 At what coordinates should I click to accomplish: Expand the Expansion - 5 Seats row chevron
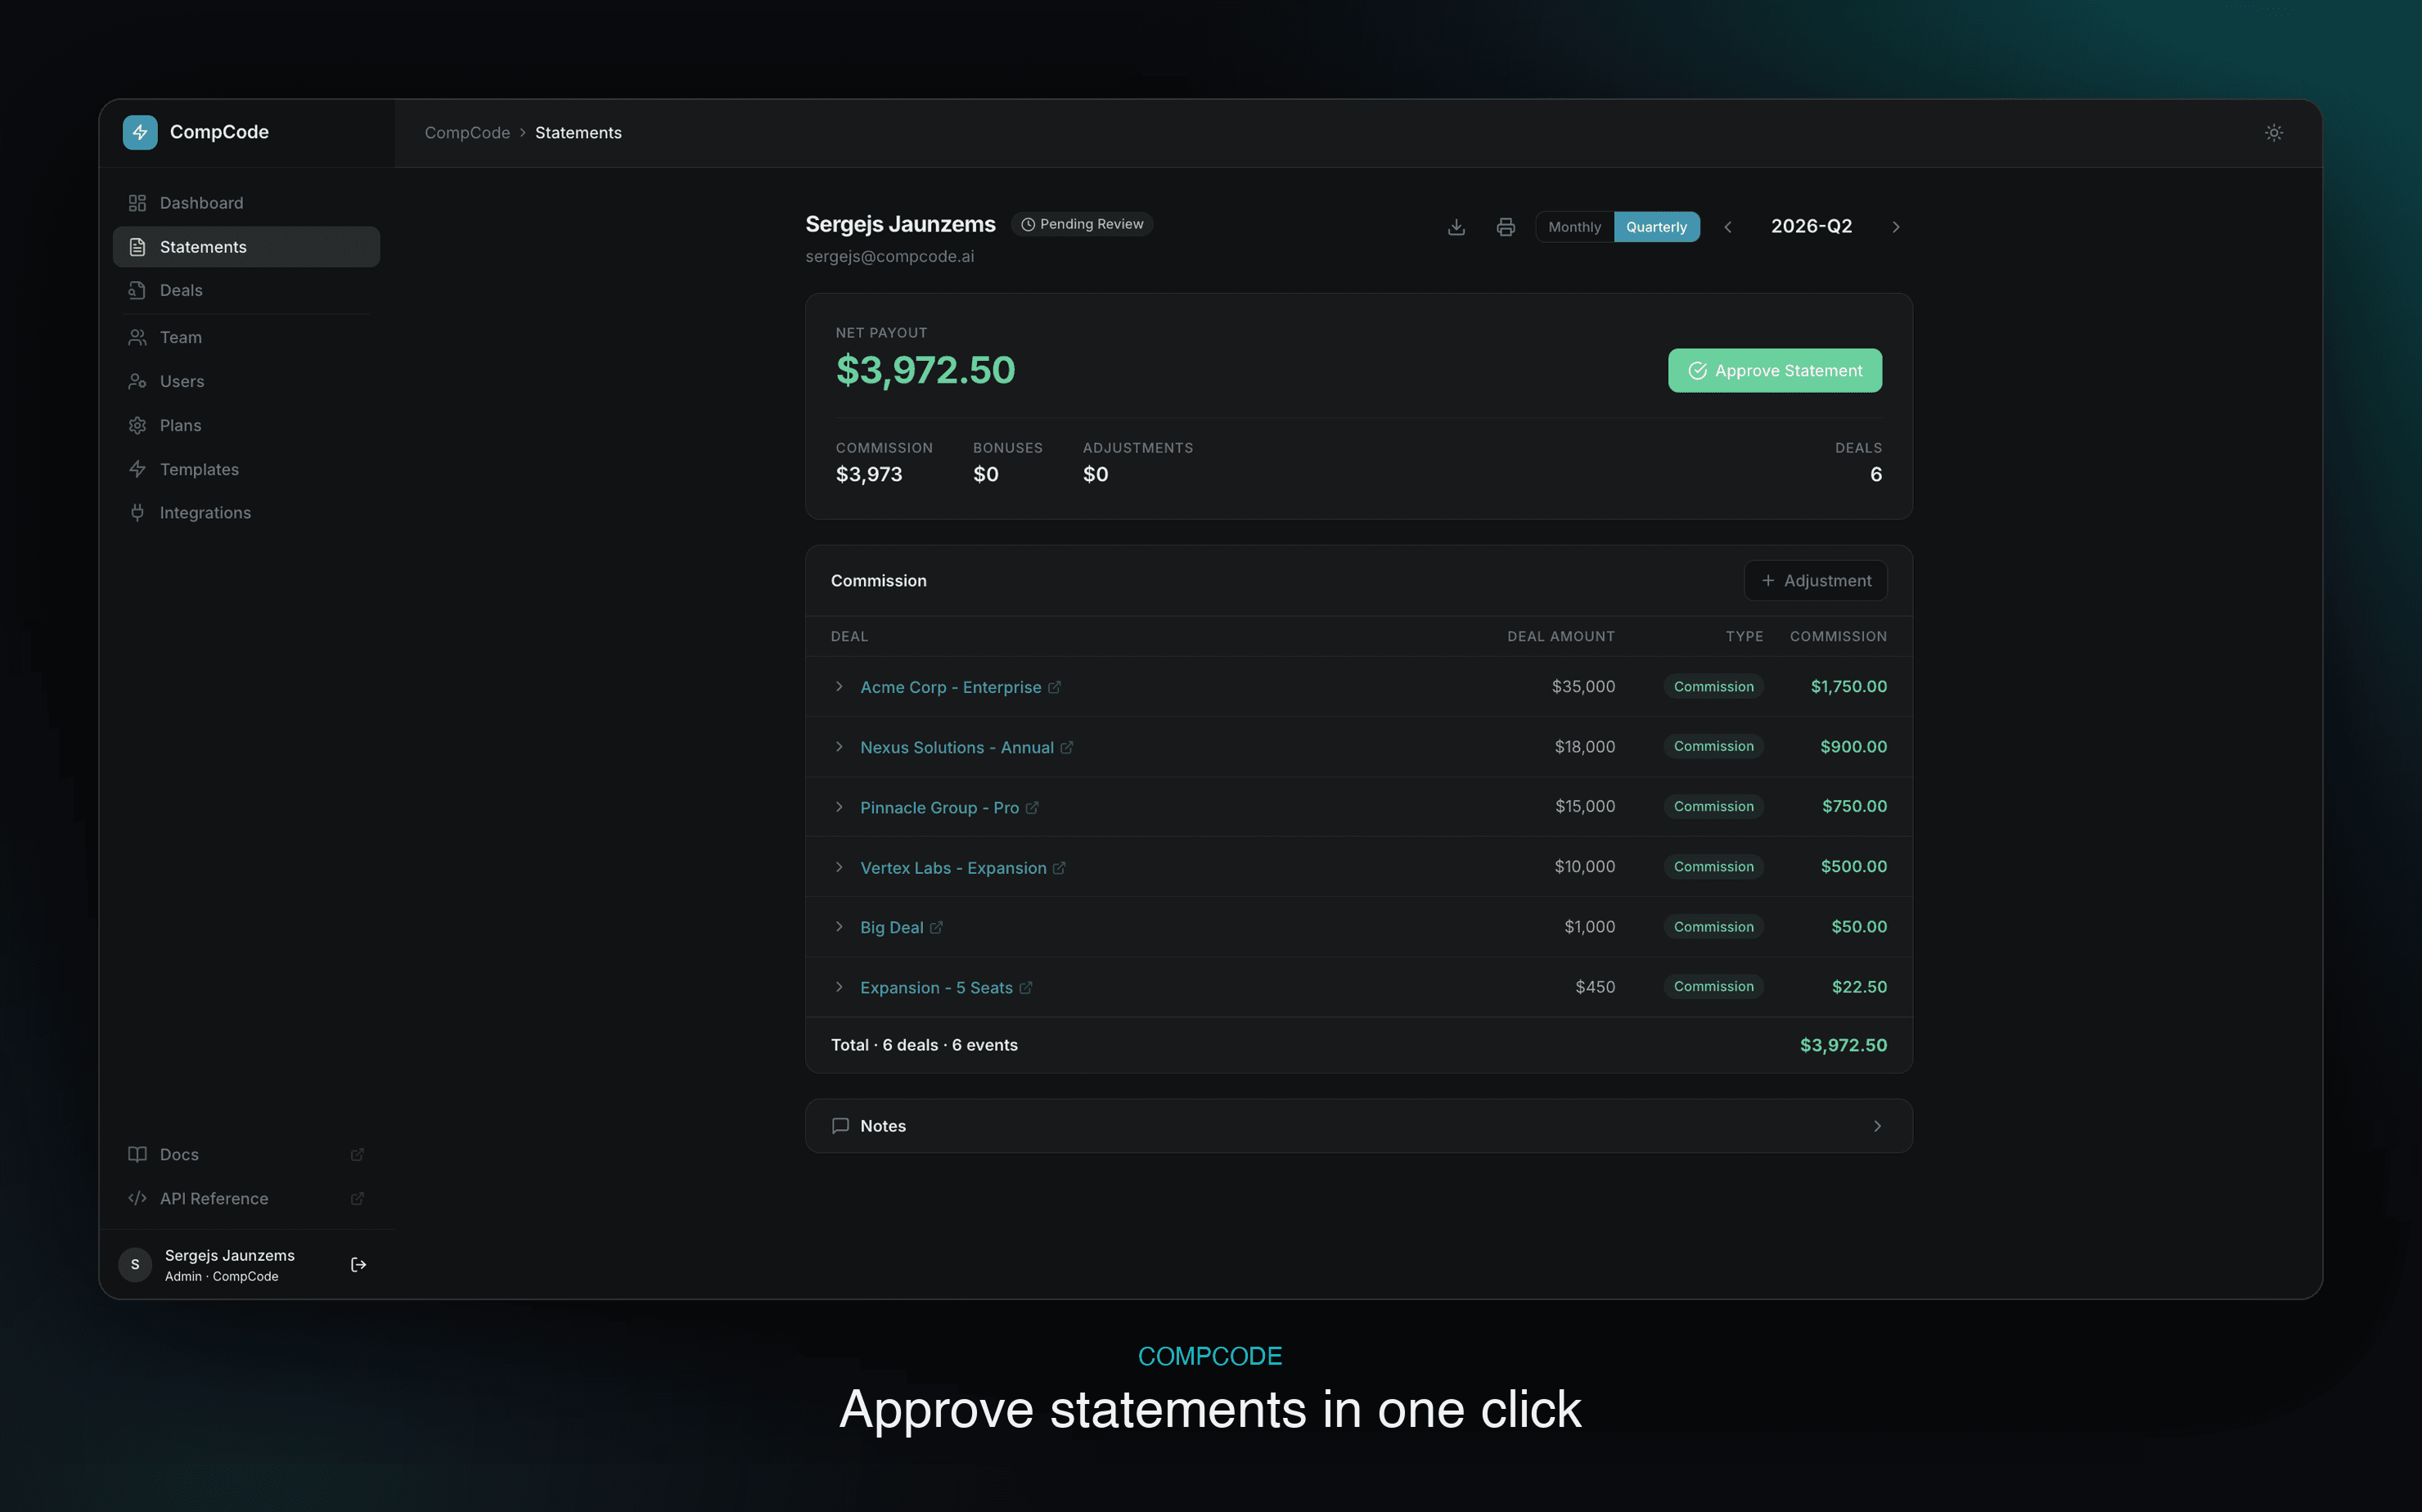[x=839, y=987]
